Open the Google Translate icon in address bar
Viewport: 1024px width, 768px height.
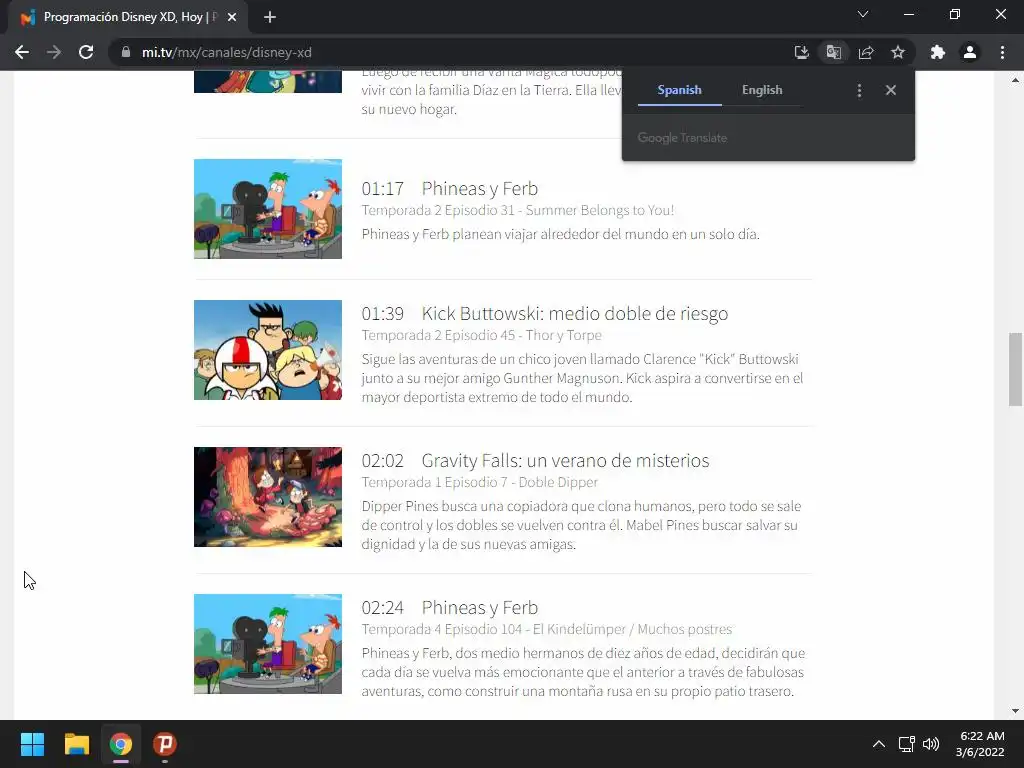coord(833,52)
